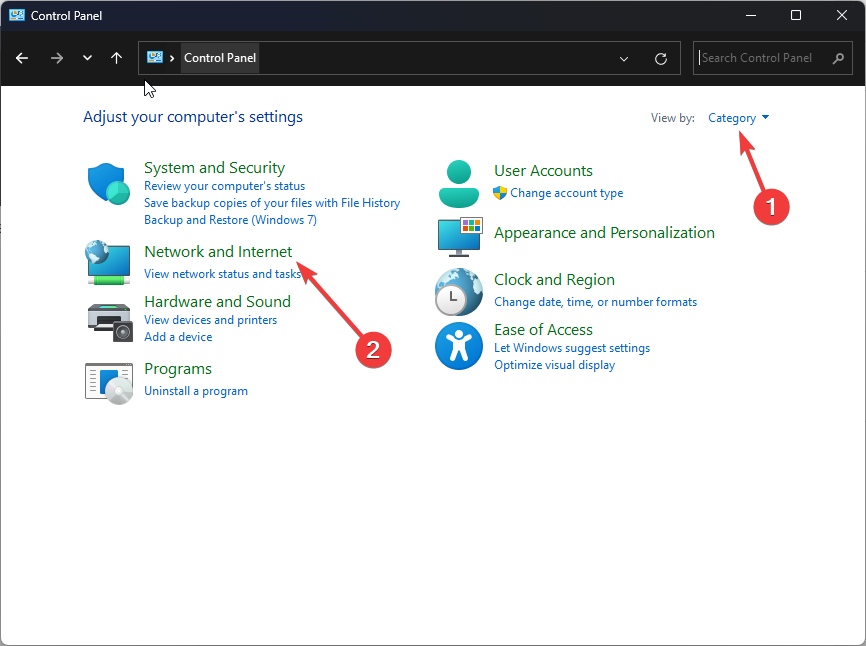Open the View by Category dropdown

(738, 118)
